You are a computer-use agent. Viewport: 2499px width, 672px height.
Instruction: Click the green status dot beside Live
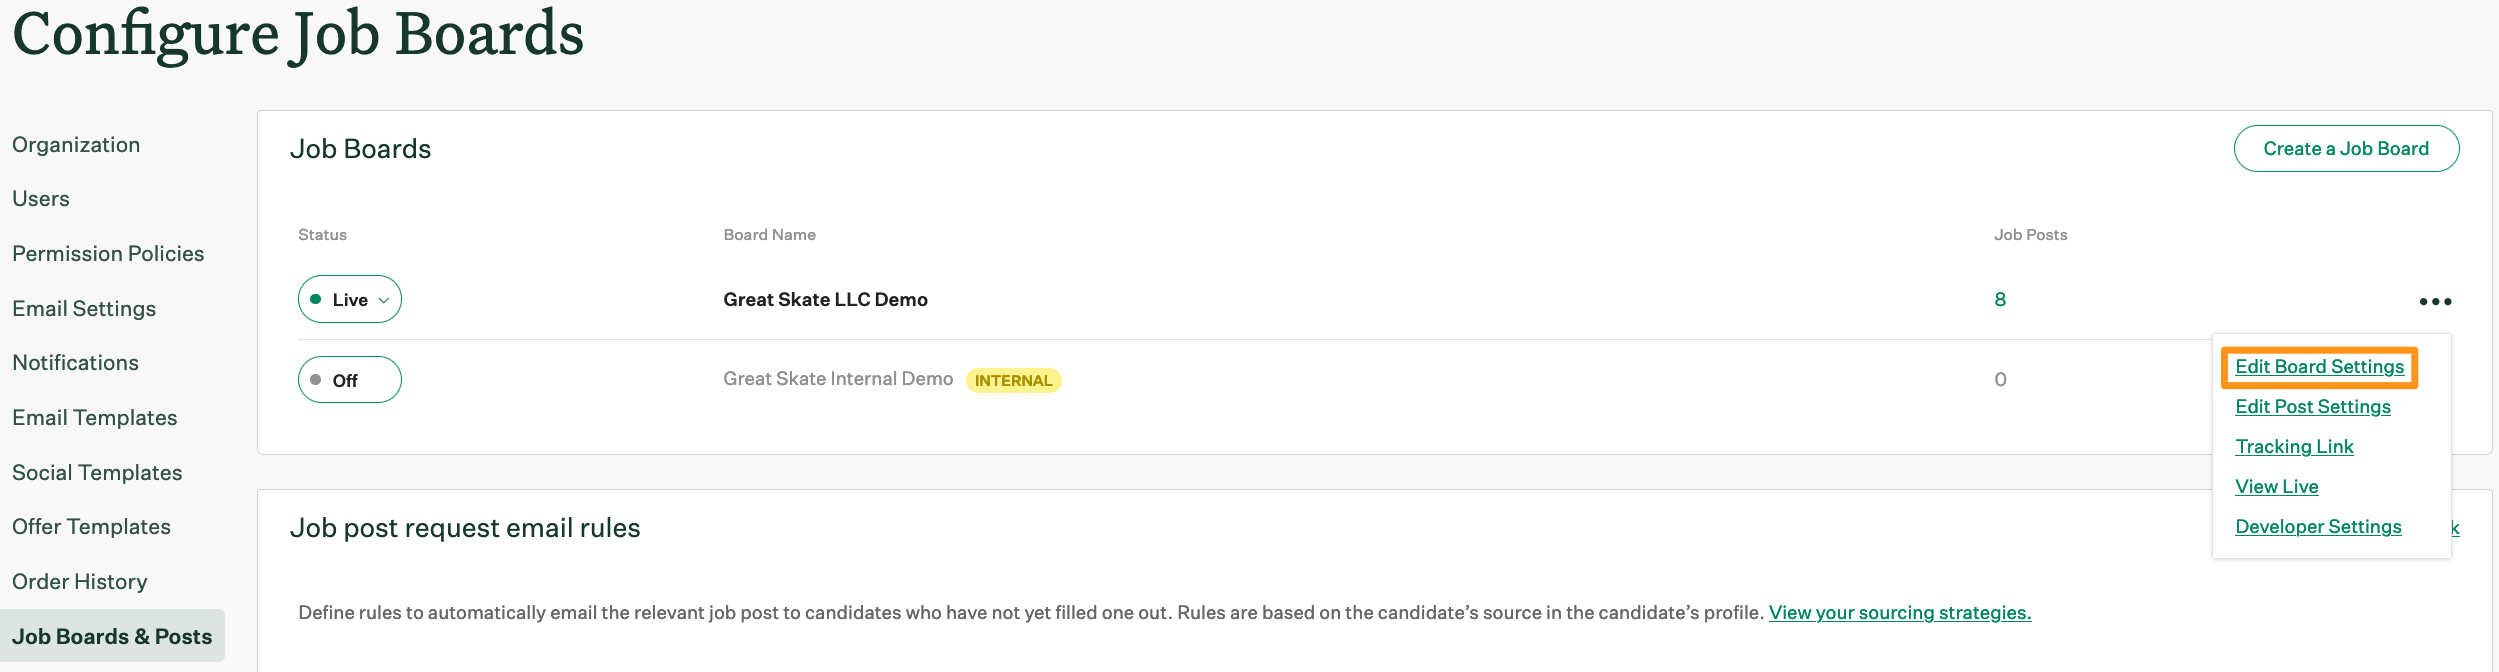click(318, 298)
